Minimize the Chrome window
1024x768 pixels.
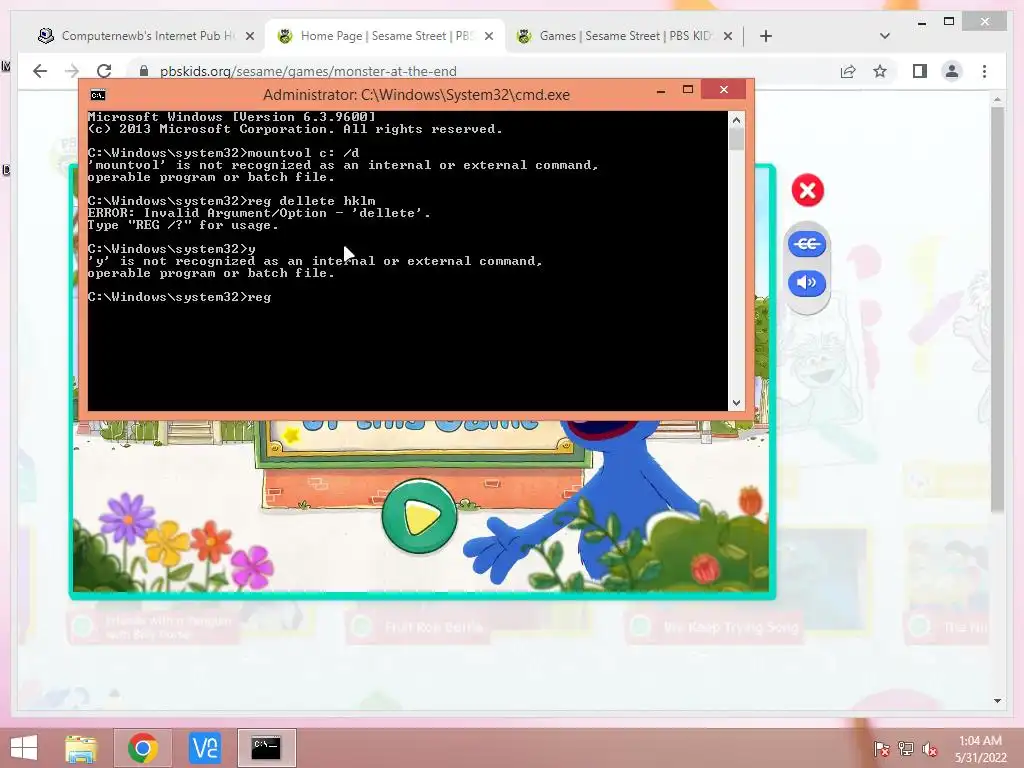click(x=922, y=22)
